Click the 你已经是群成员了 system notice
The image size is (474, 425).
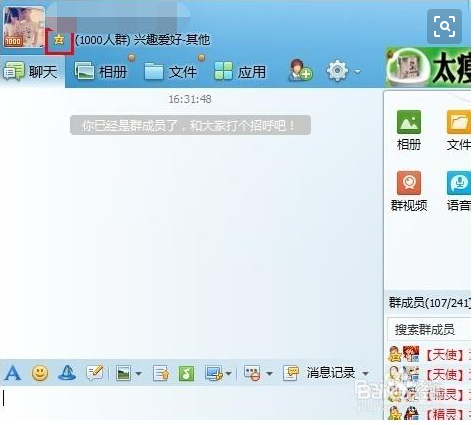pos(190,125)
